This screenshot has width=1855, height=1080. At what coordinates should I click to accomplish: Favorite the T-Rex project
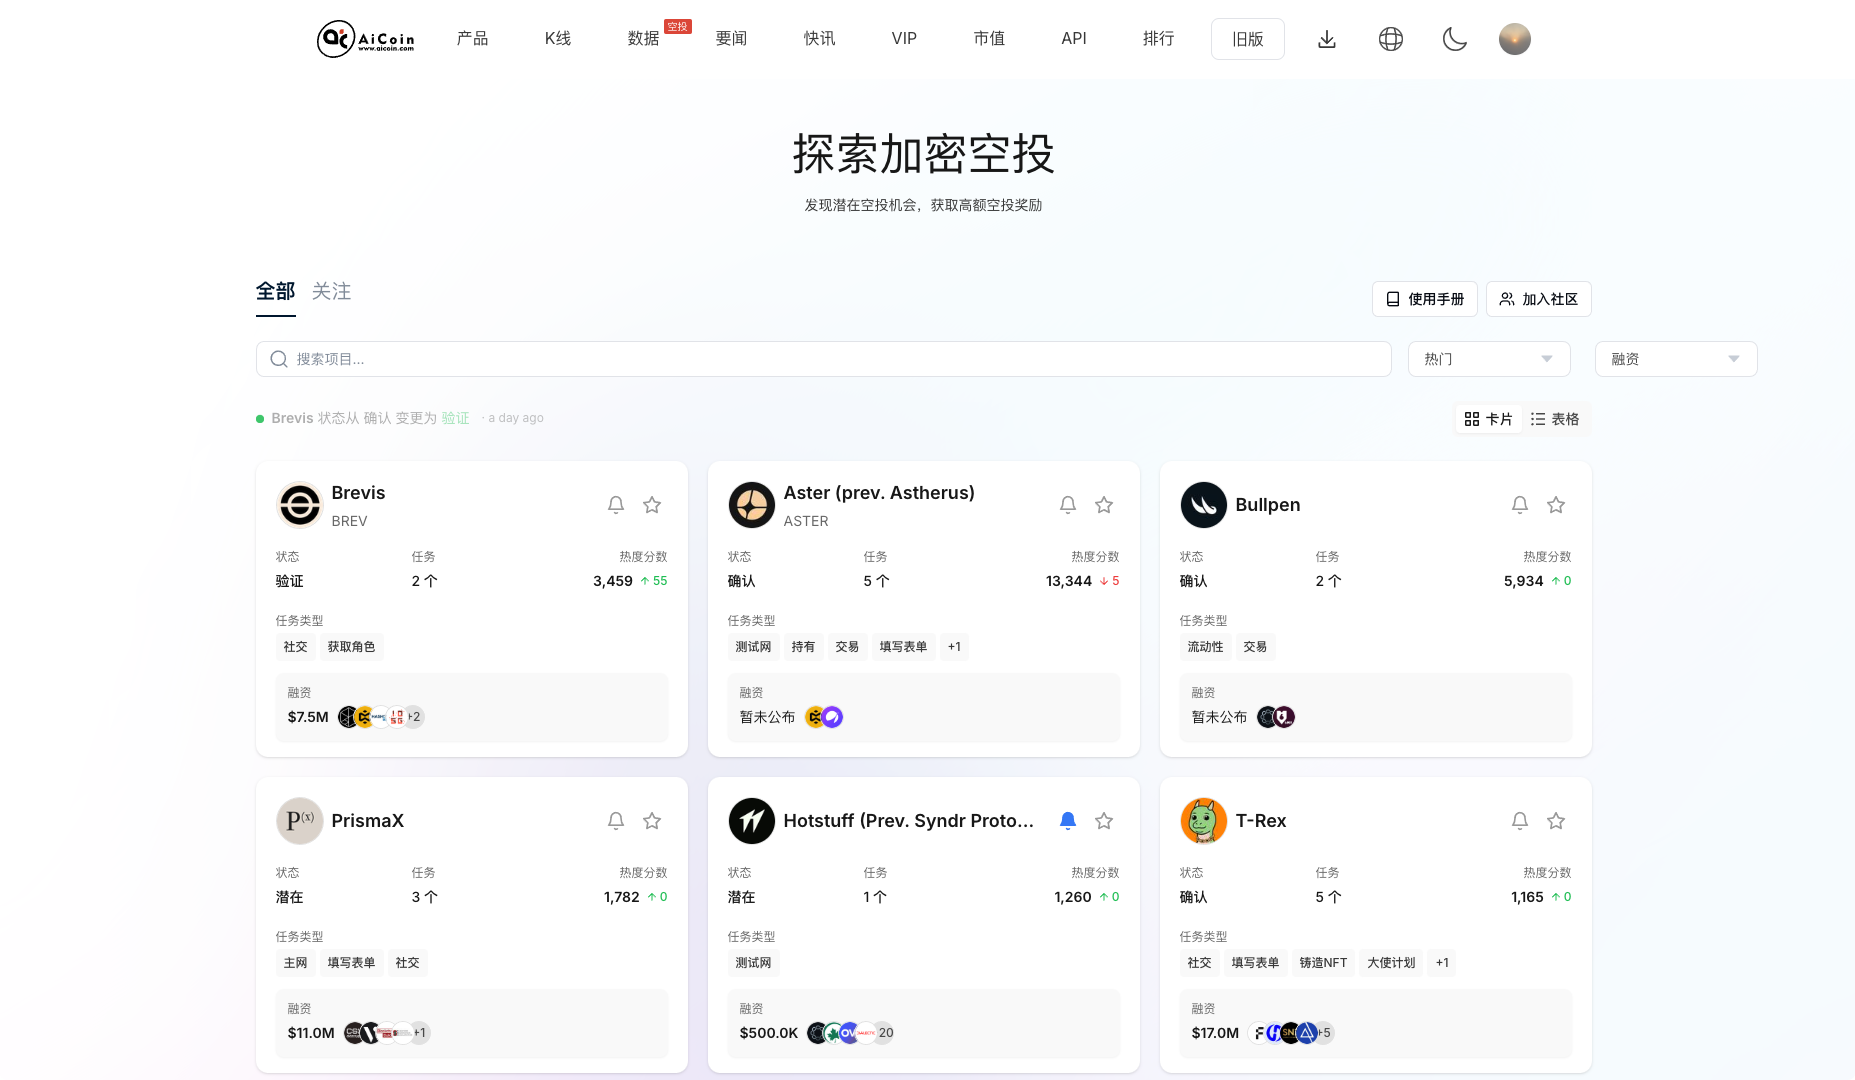point(1556,821)
